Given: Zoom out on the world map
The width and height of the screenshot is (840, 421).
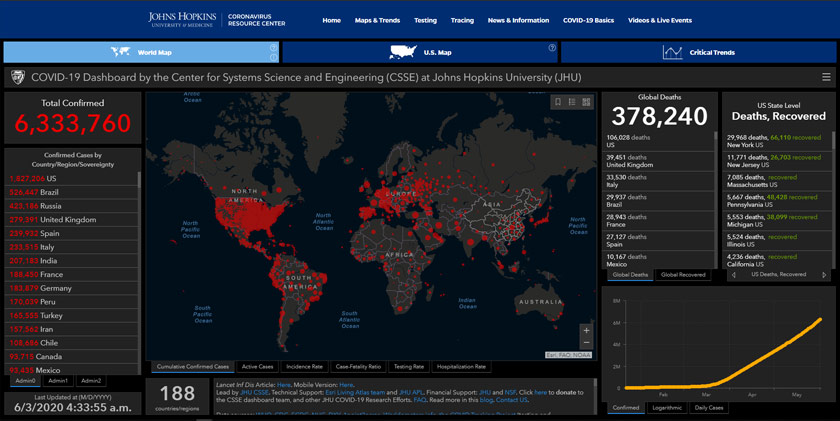Looking at the screenshot, I should (586, 343).
